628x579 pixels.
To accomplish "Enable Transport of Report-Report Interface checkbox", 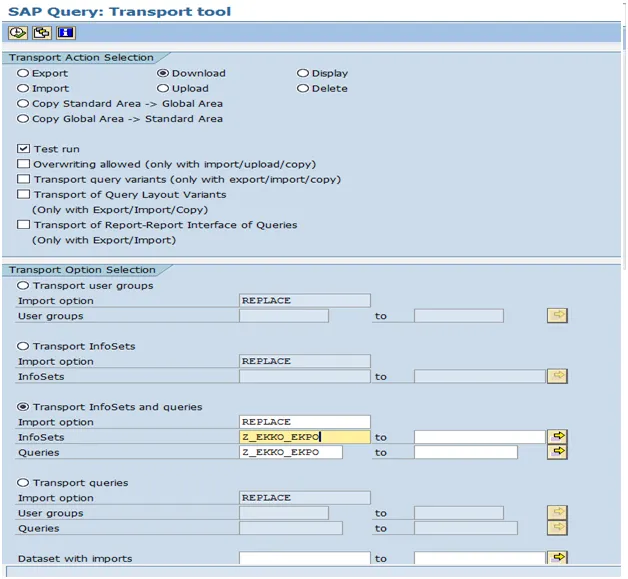I will 23,225.
